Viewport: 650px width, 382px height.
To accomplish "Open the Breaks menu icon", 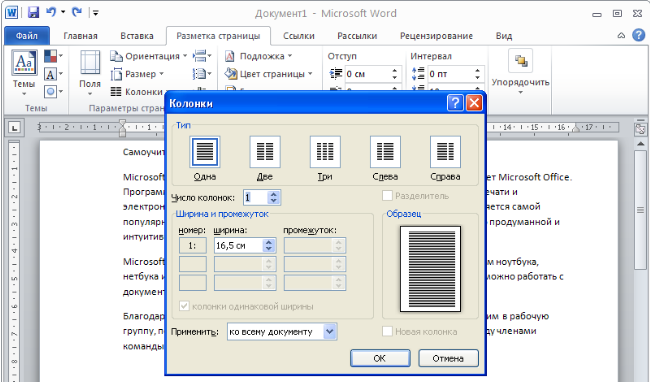I will [202, 56].
